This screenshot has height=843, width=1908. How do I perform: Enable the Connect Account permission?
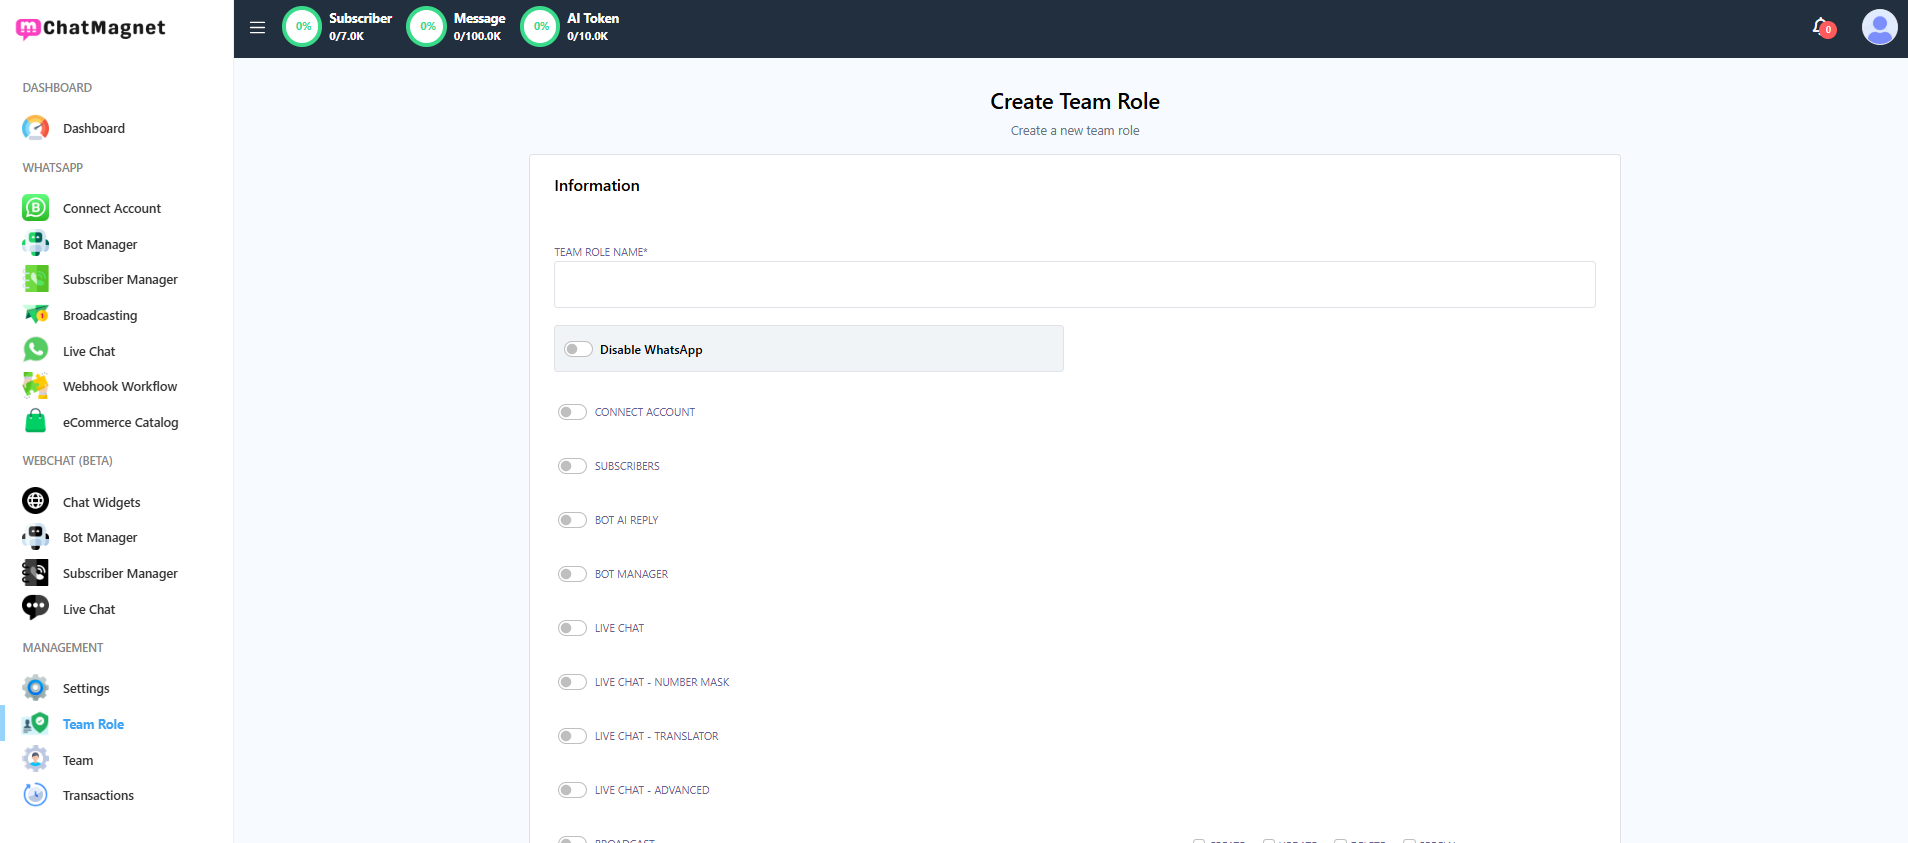tap(572, 412)
